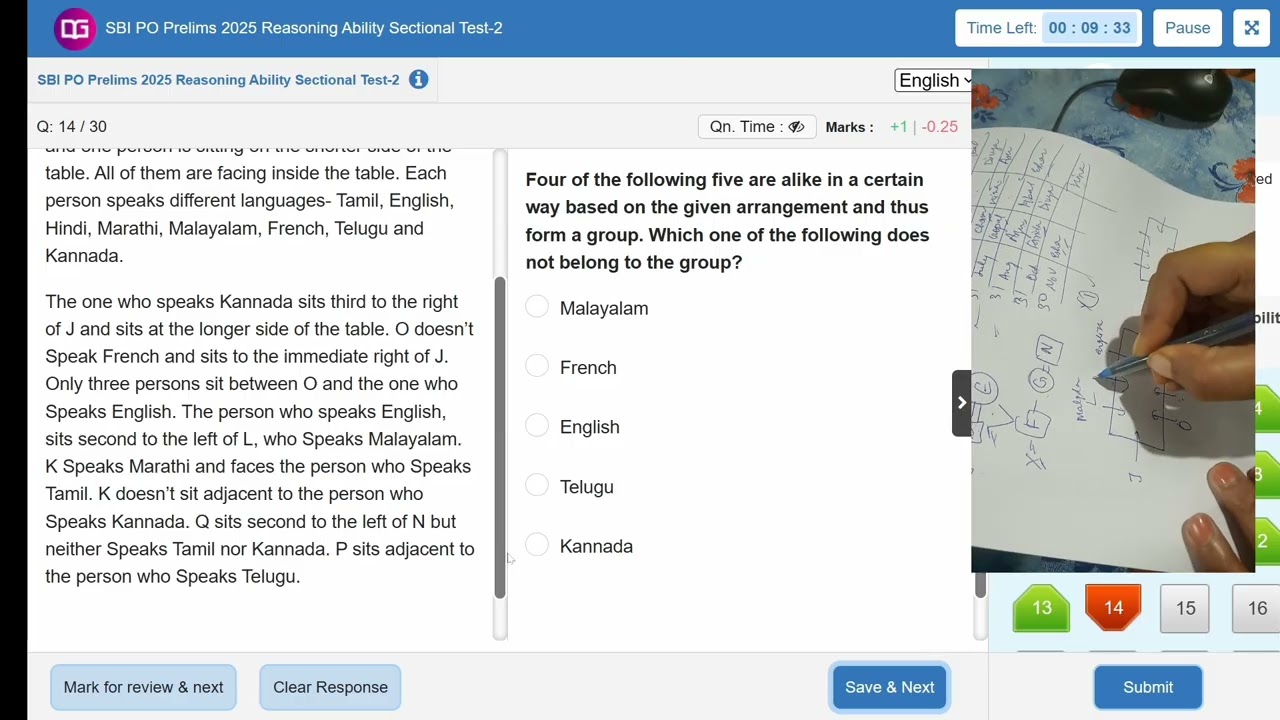The height and width of the screenshot is (720, 1280).
Task: Click the sectional test title in header
Action: click(x=304, y=28)
